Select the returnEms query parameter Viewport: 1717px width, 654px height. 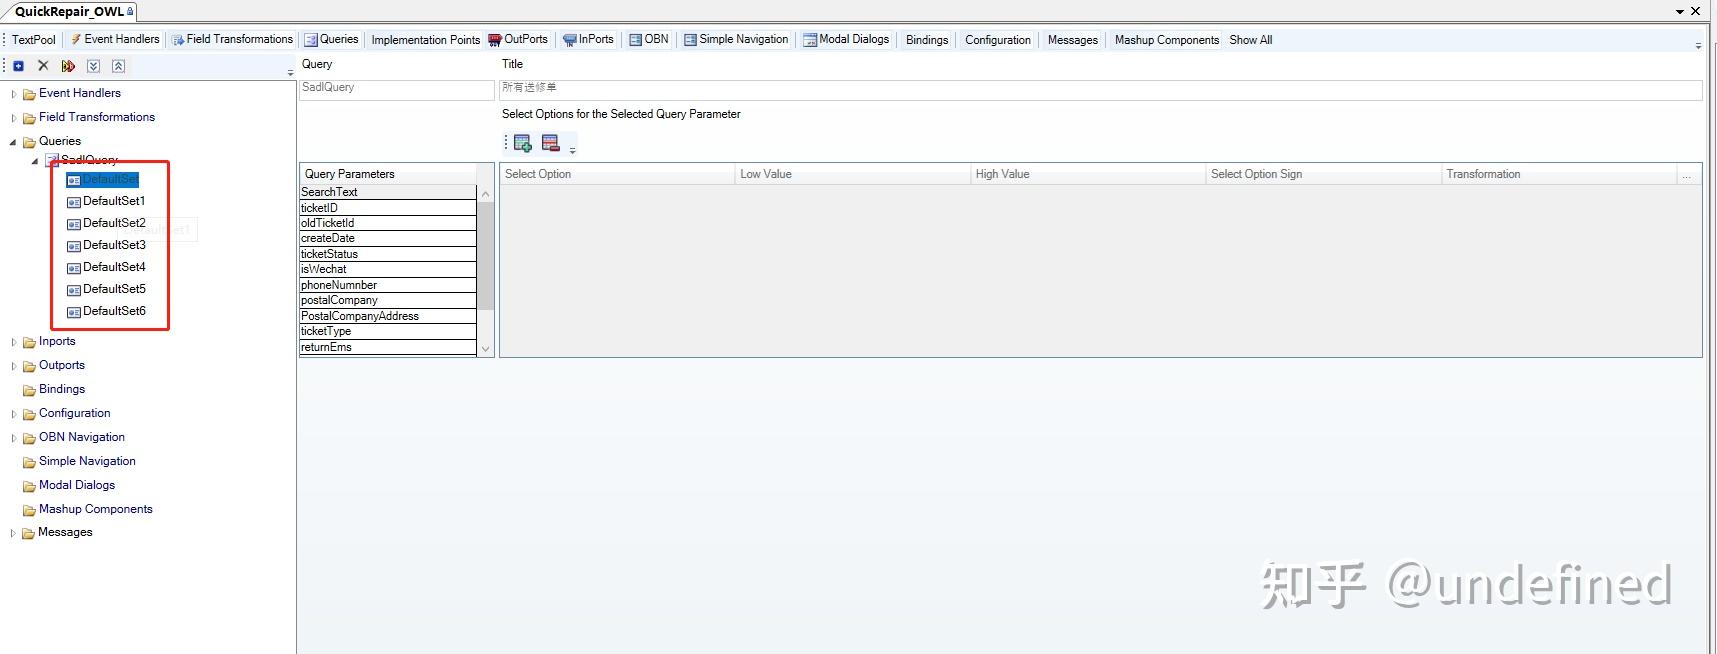(x=388, y=347)
